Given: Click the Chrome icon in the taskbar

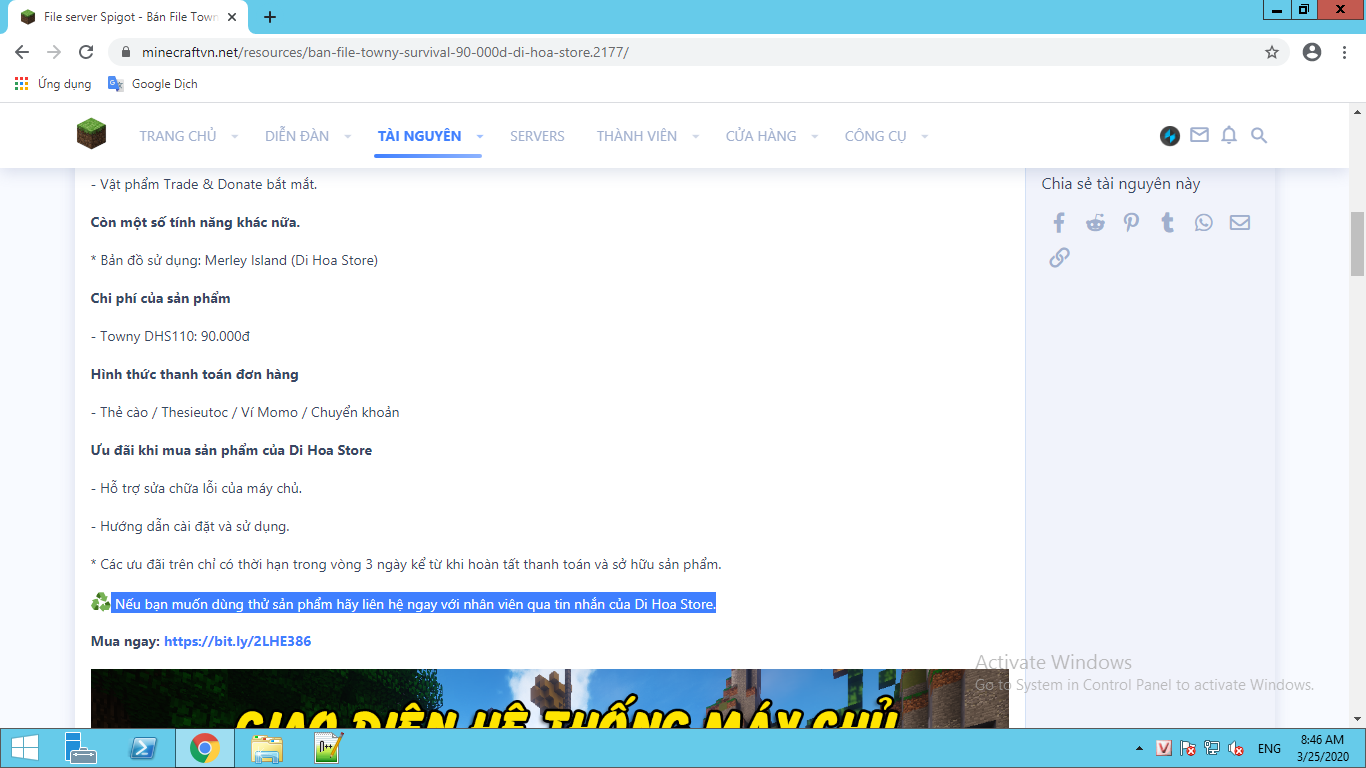Looking at the screenshot, I should click(205, 748).
